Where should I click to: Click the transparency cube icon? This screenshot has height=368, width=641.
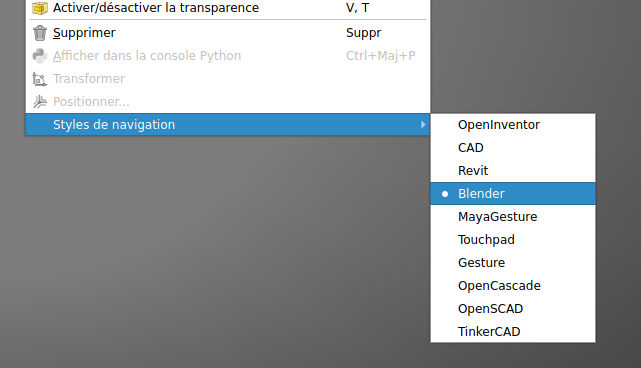click(x=40, y=8)
